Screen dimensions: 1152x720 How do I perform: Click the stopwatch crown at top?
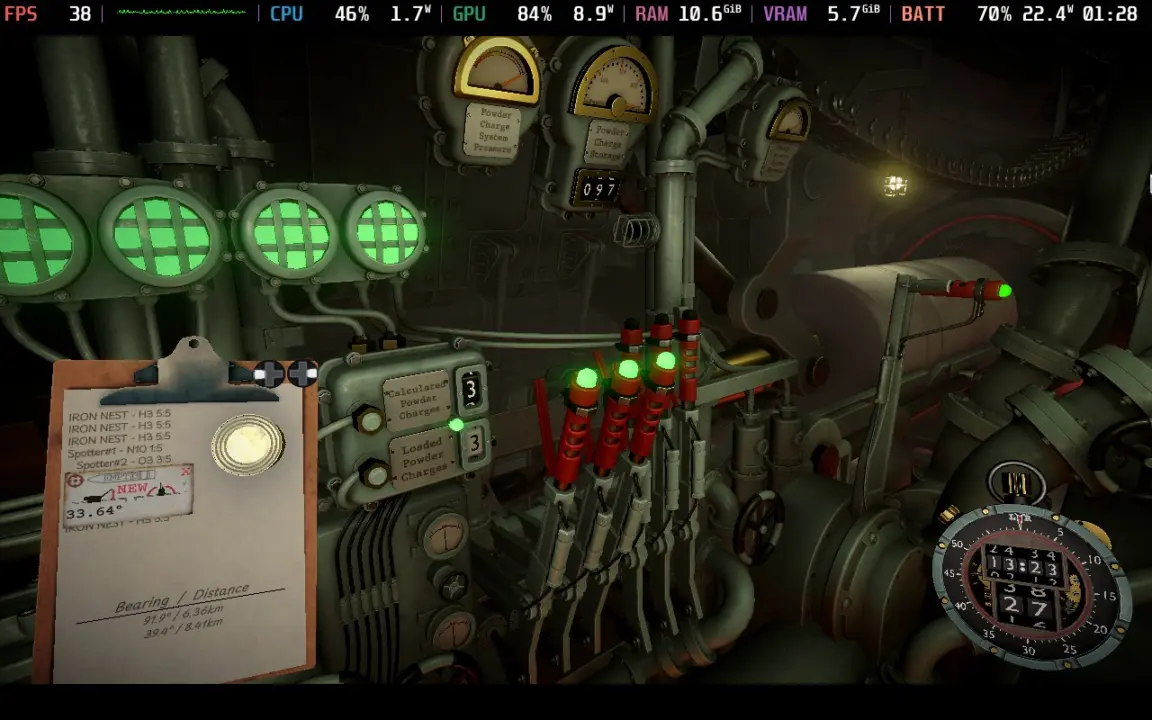pos(1017,483)
